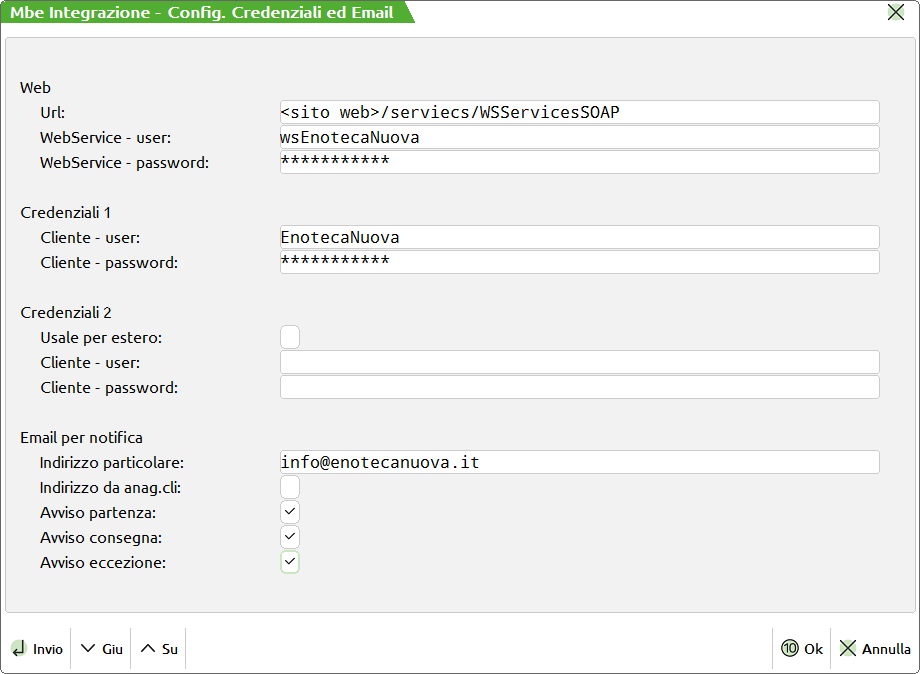Select the WebService user field
The height and width of the screenshot is (674, 920).
(579, 137)
